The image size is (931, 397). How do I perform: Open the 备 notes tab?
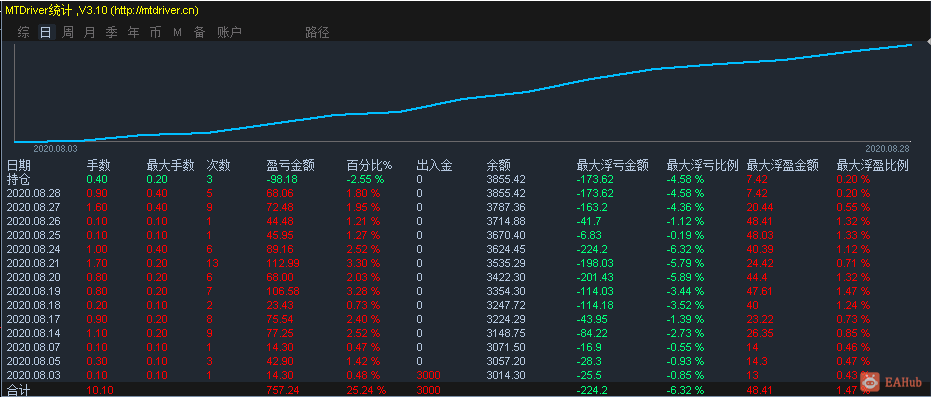tap(200, 33)
